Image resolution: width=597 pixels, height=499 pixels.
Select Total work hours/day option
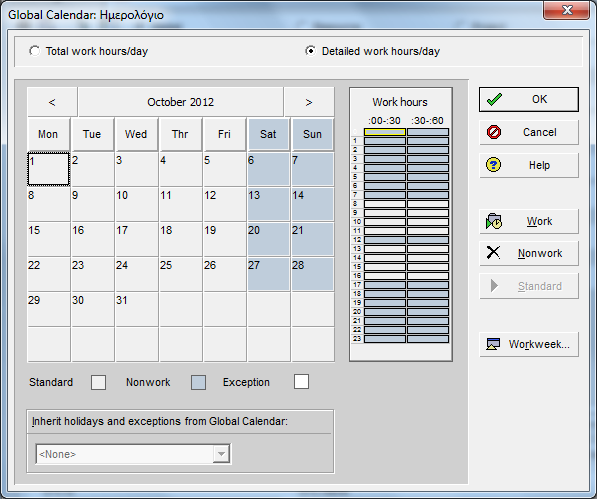(x=35, y=51)
